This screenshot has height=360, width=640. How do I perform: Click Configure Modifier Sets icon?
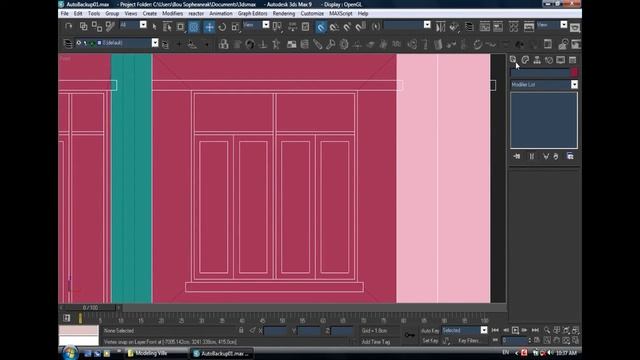point(570,156)
